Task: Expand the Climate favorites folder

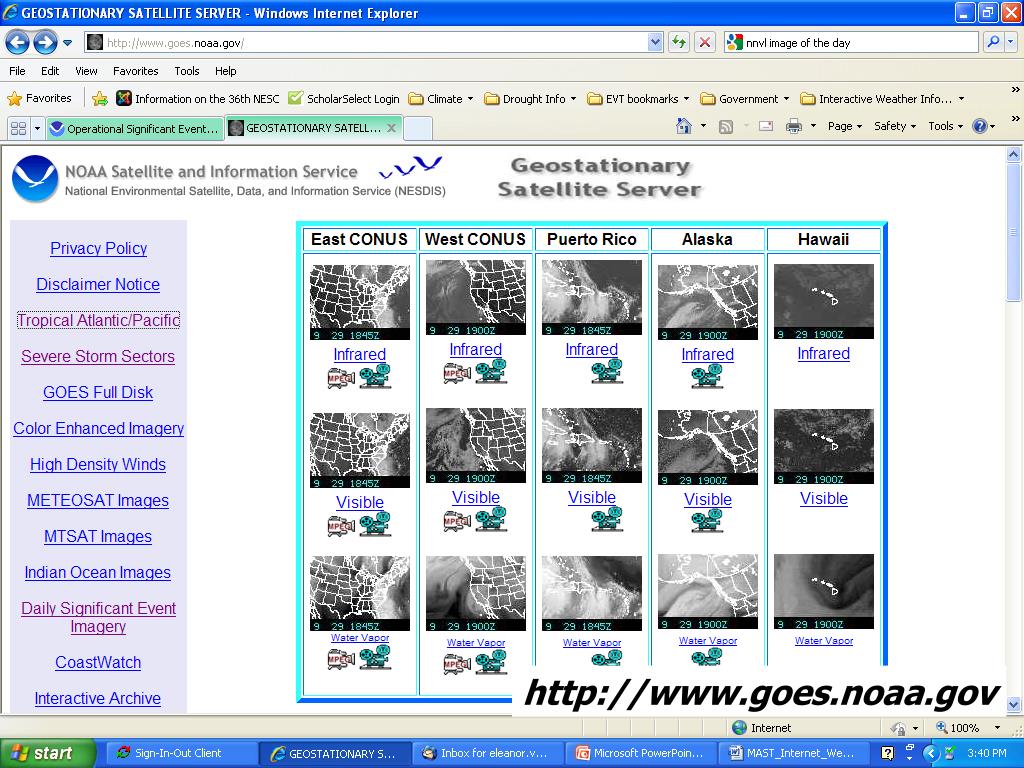Action: point(440,99)
